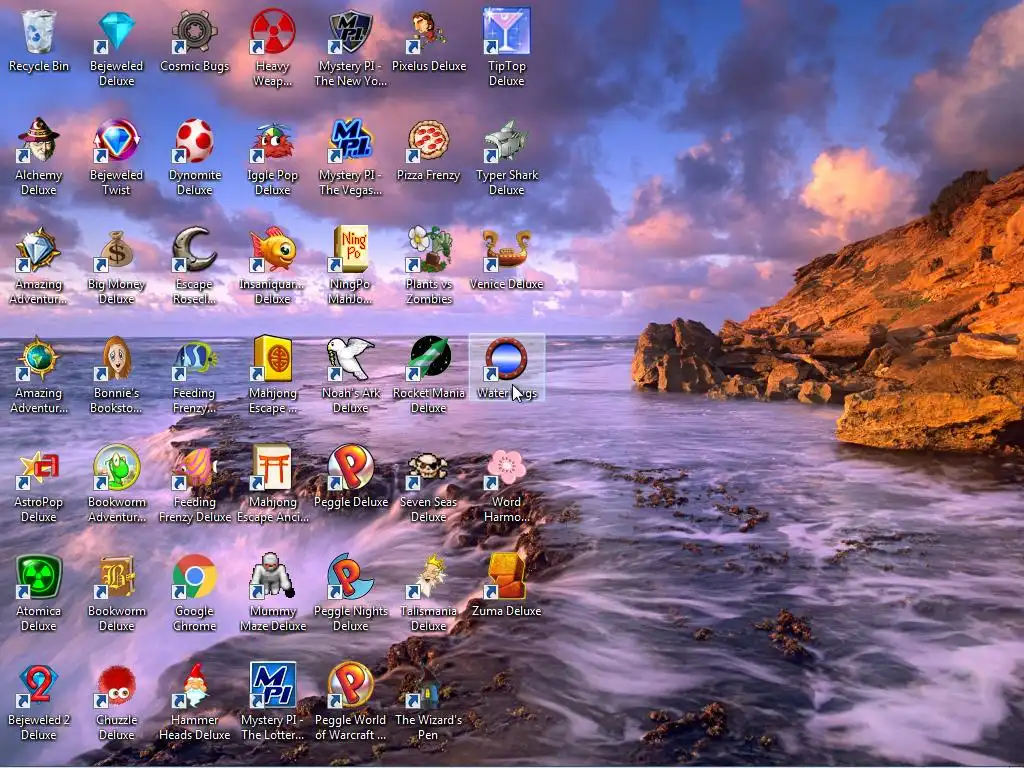Select Mahjong Escape yellow tile icon
This screenshot has width=1024, height=768.
[272, 359]
